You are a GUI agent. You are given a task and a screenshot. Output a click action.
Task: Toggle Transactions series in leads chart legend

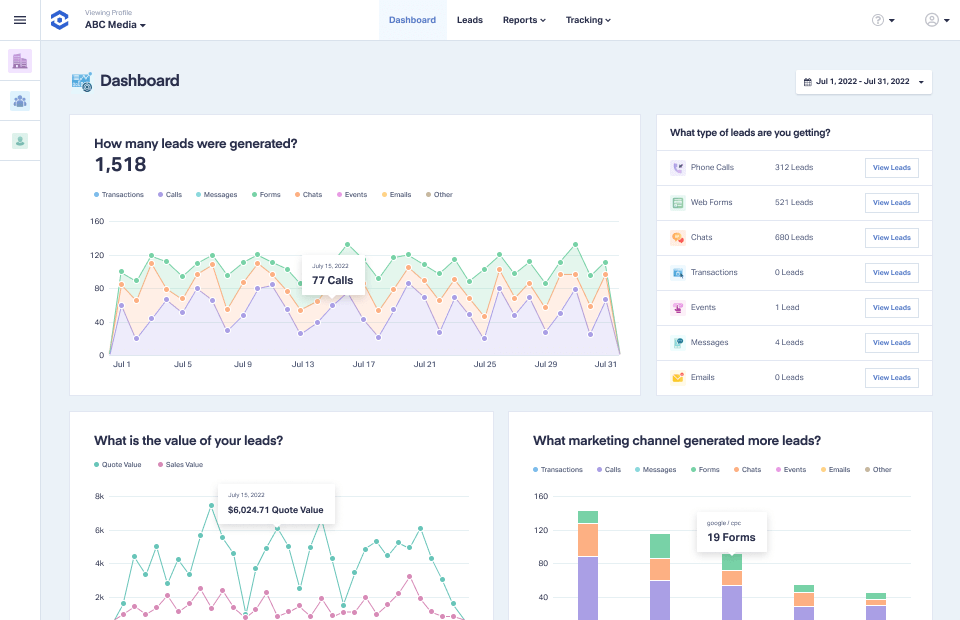(119, 195)
